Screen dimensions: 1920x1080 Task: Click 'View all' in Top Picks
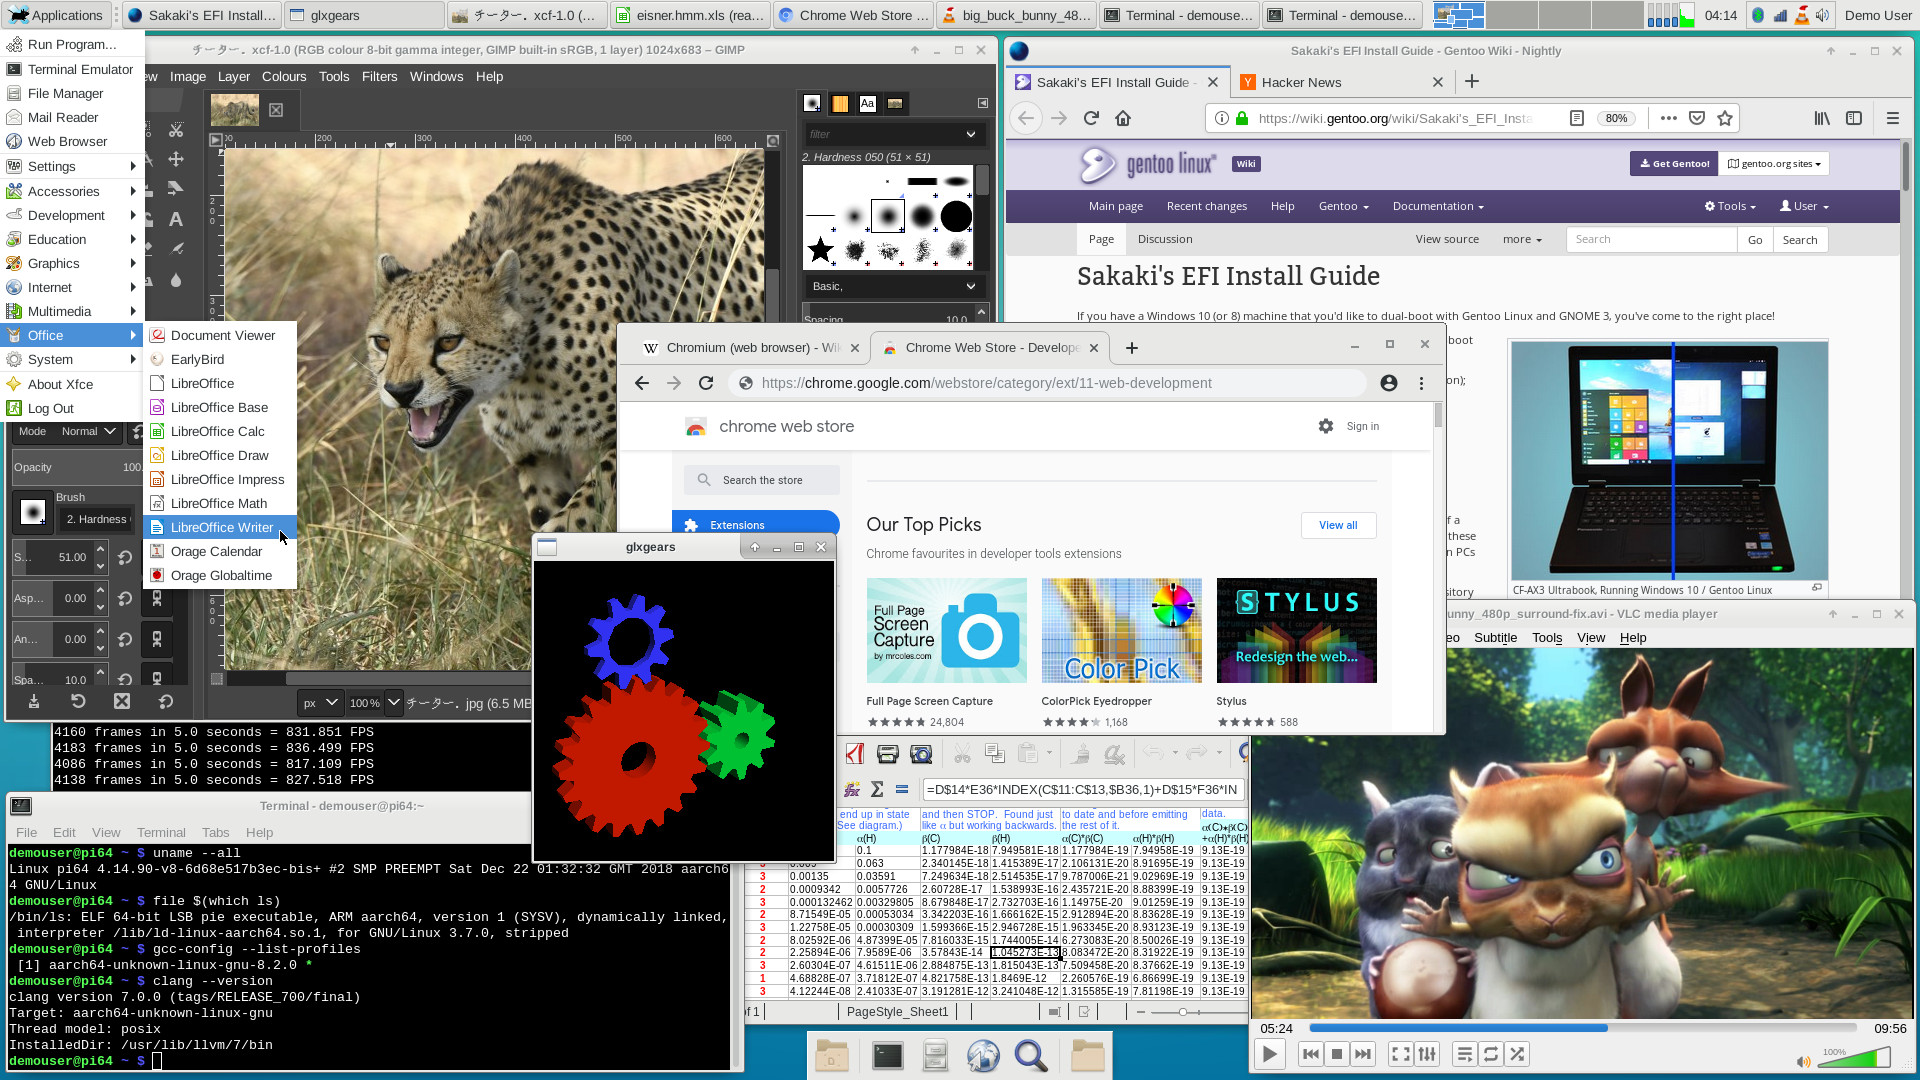[1338, 525]
